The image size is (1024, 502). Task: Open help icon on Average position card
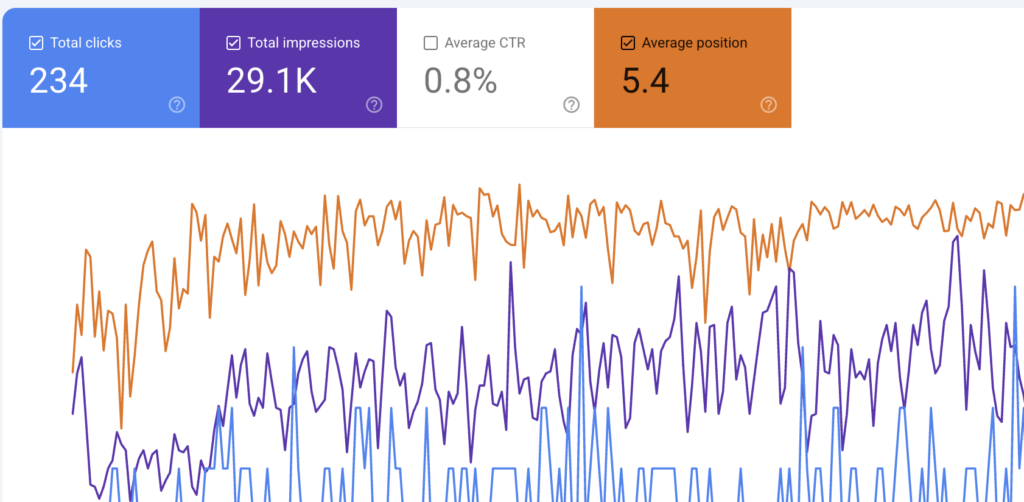click(x=769, y=104)
